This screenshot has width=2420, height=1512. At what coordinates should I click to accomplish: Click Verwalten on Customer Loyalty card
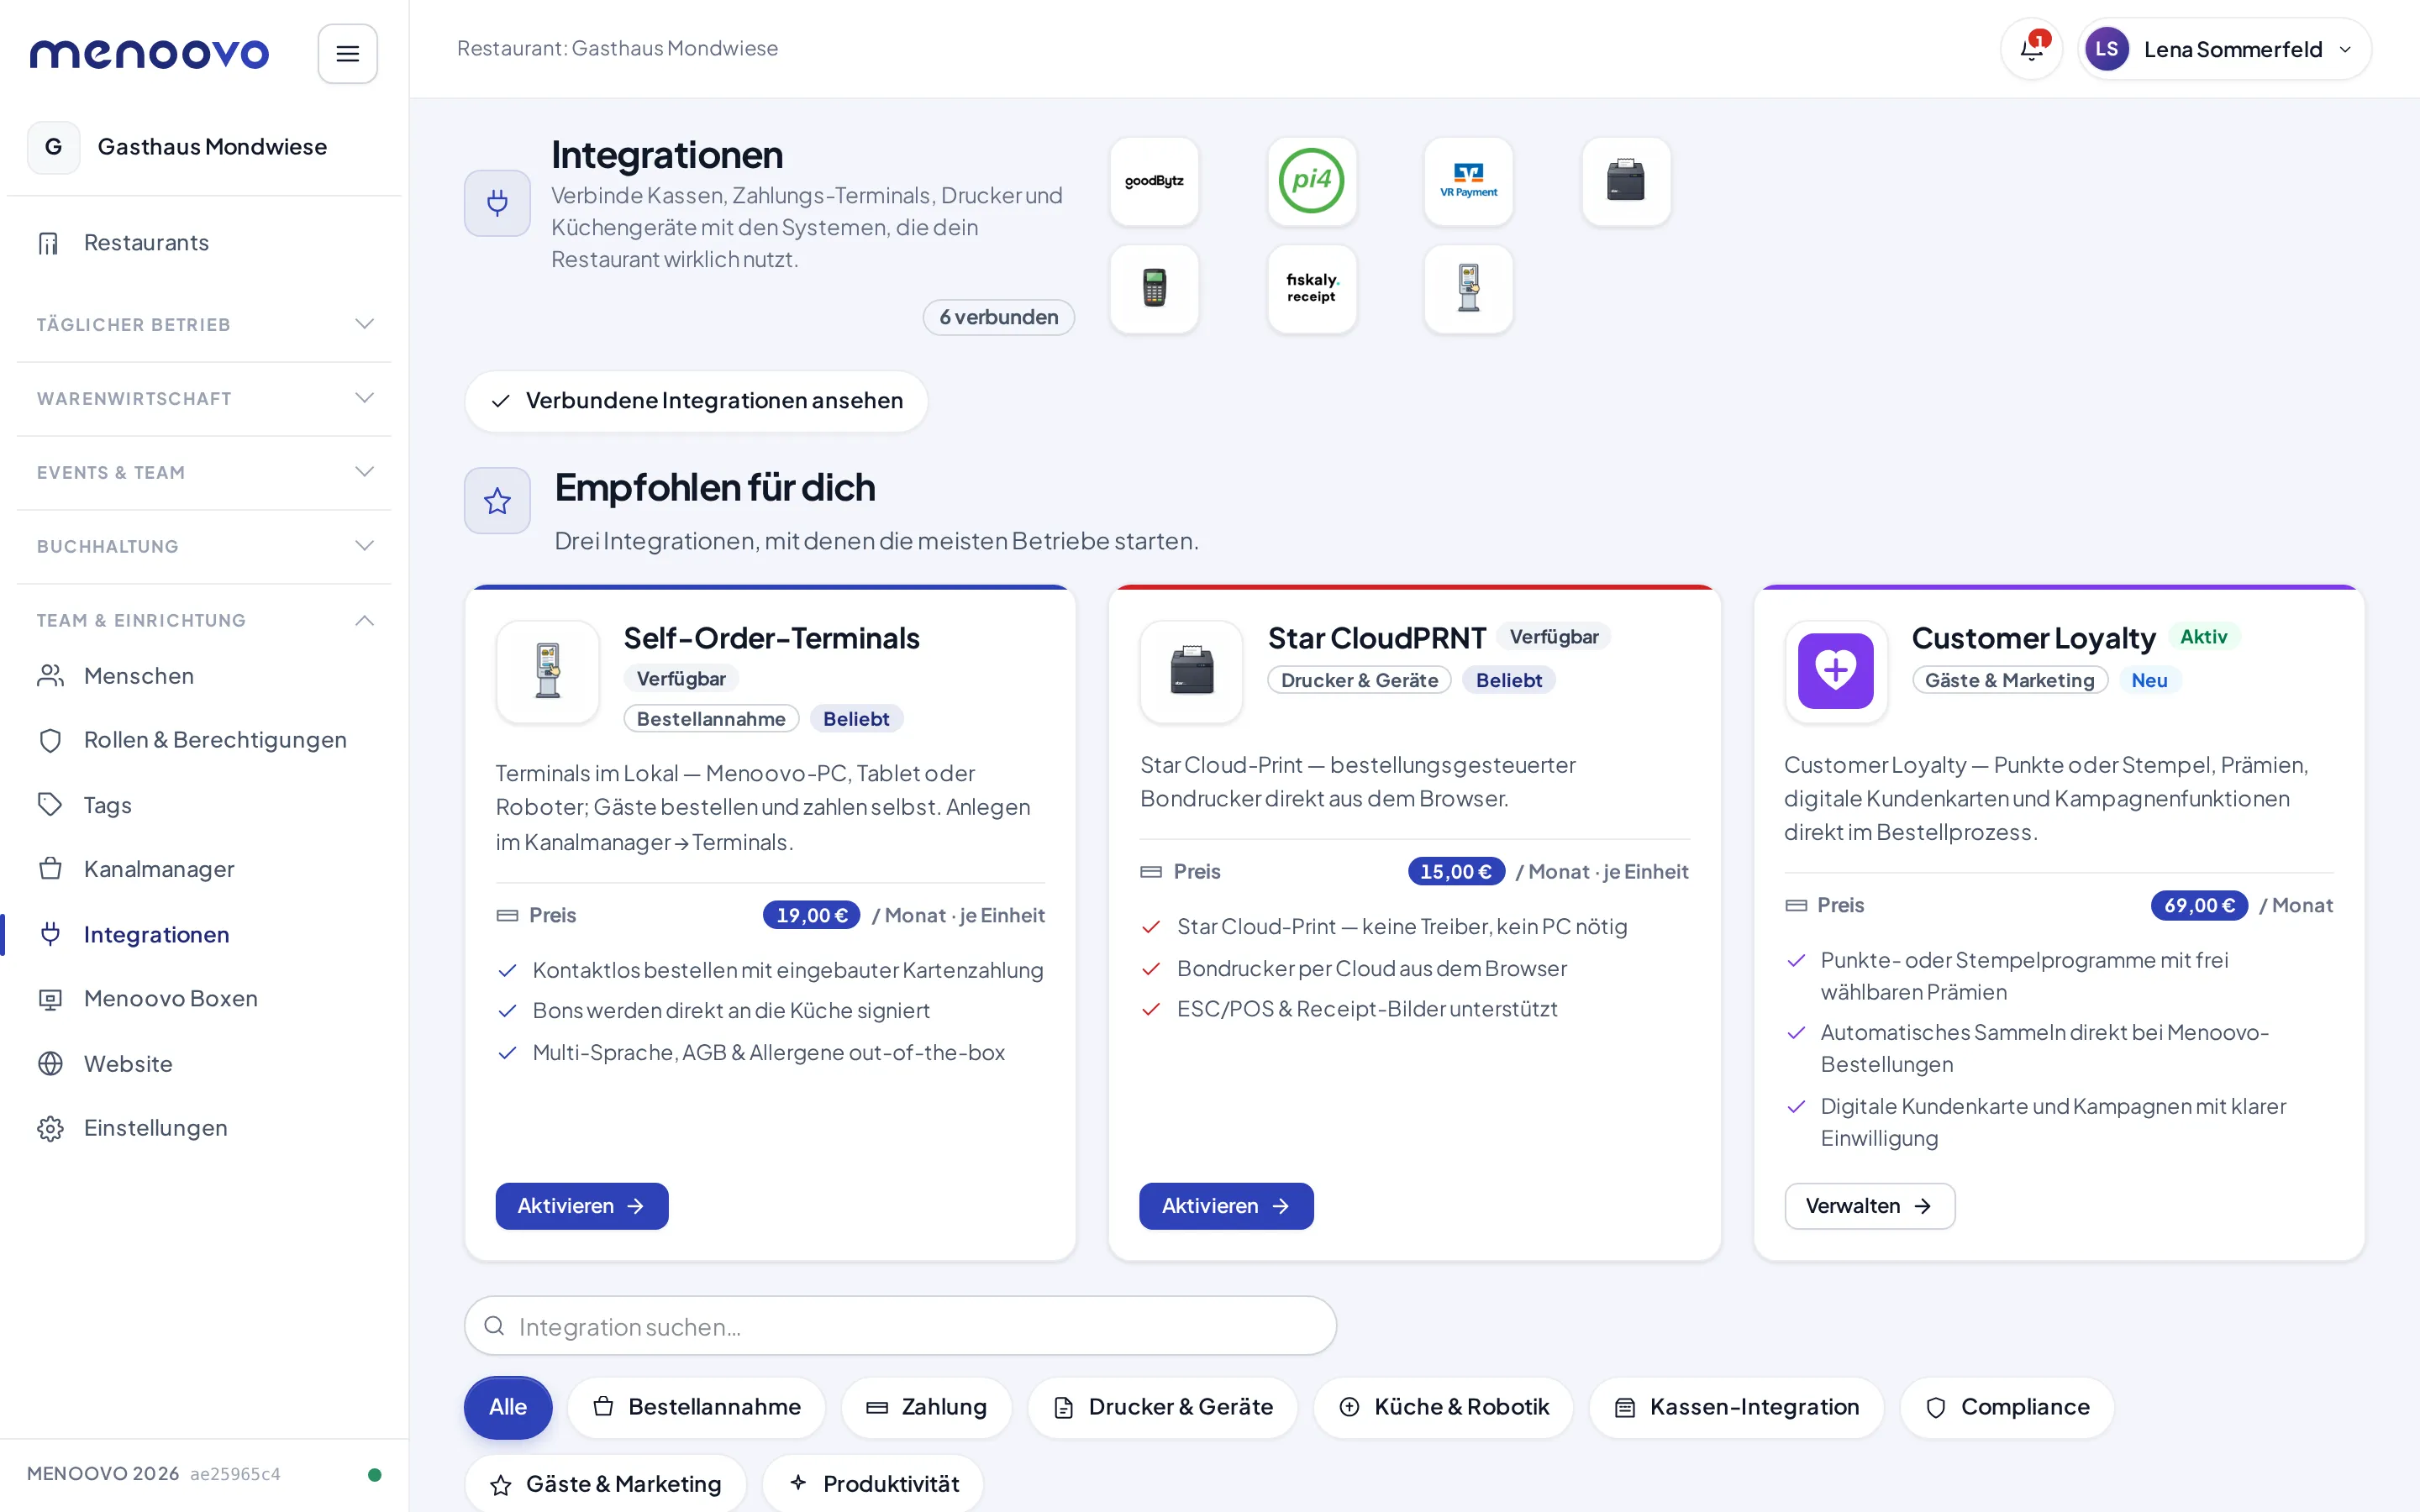click(x=1869, y=1206)
